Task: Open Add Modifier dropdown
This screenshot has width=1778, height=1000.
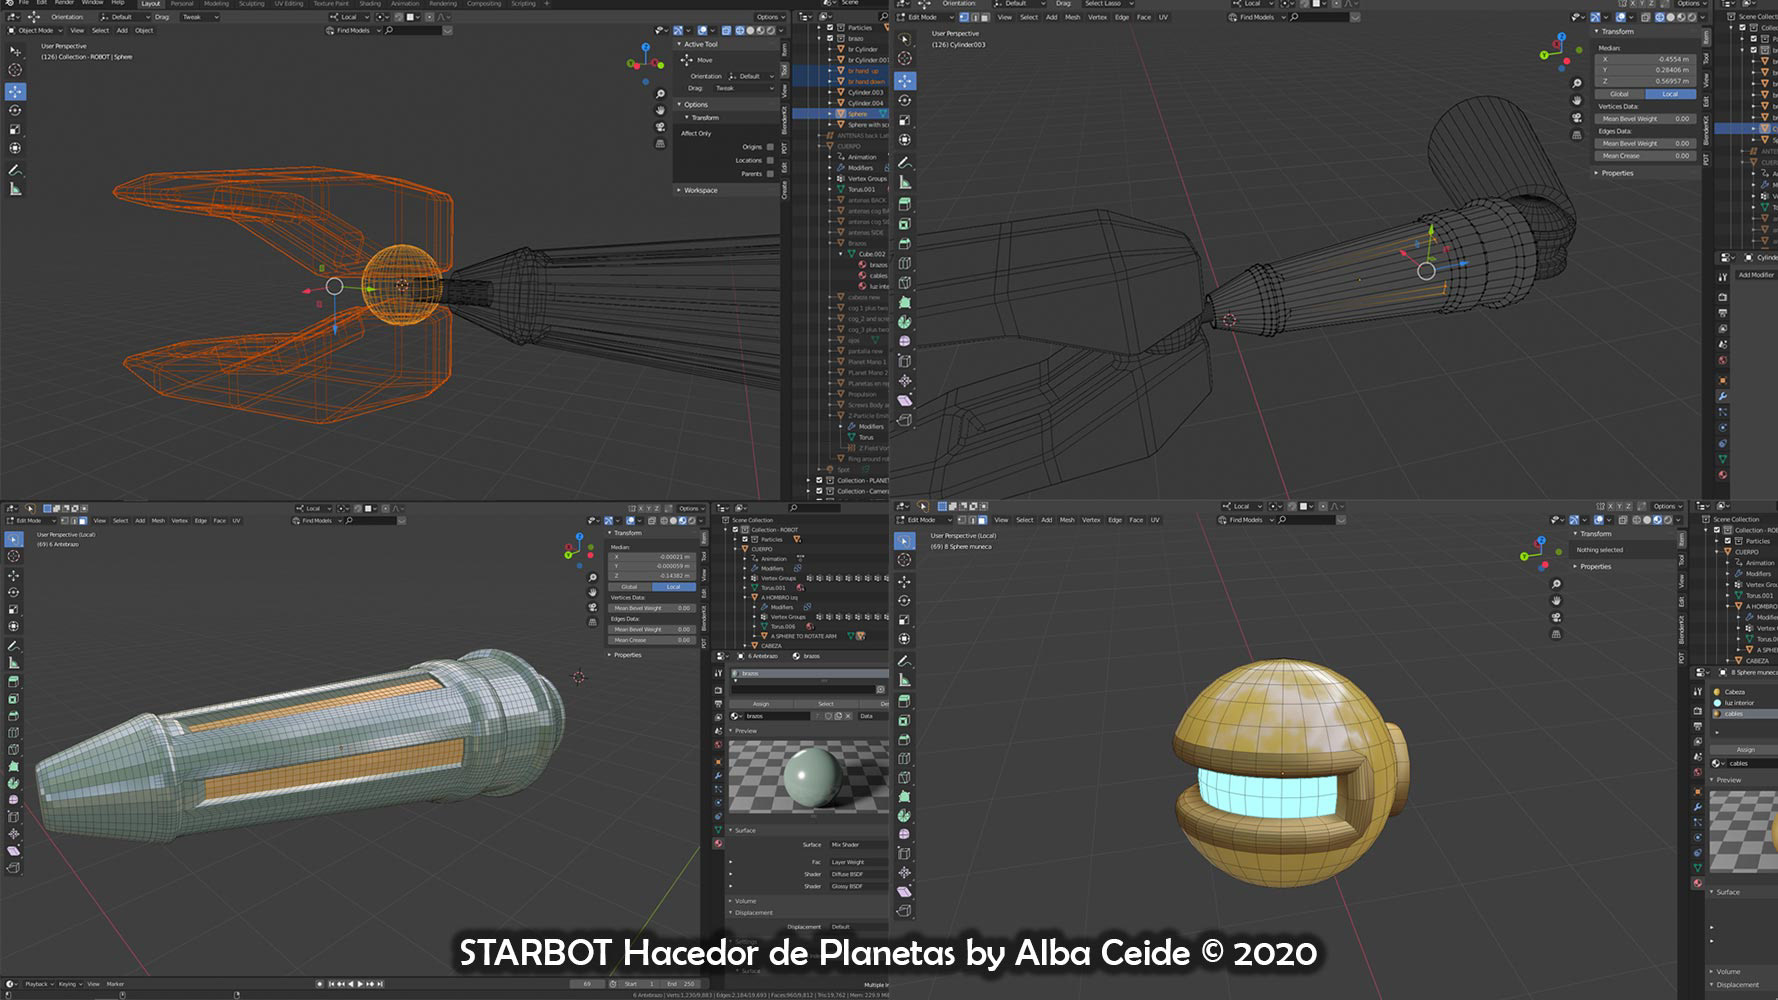Action: [1755, 275]
